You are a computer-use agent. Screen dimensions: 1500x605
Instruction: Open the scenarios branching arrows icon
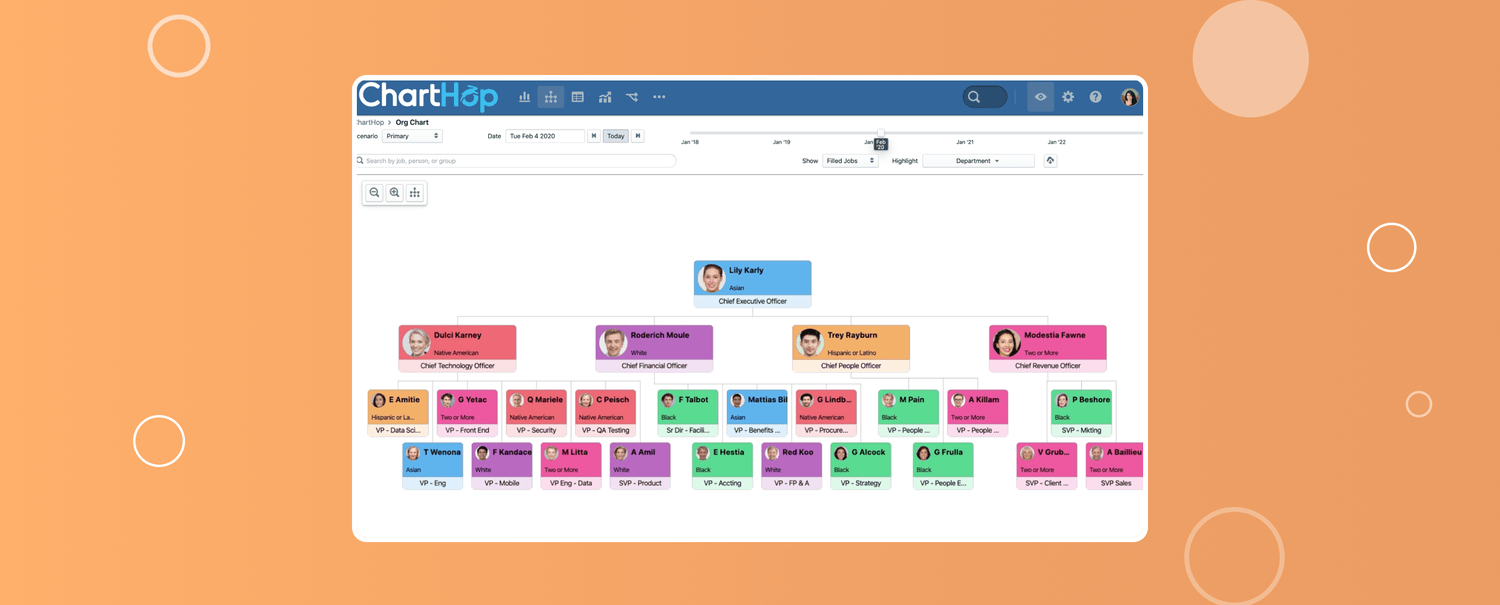click(x=632, y=97)
